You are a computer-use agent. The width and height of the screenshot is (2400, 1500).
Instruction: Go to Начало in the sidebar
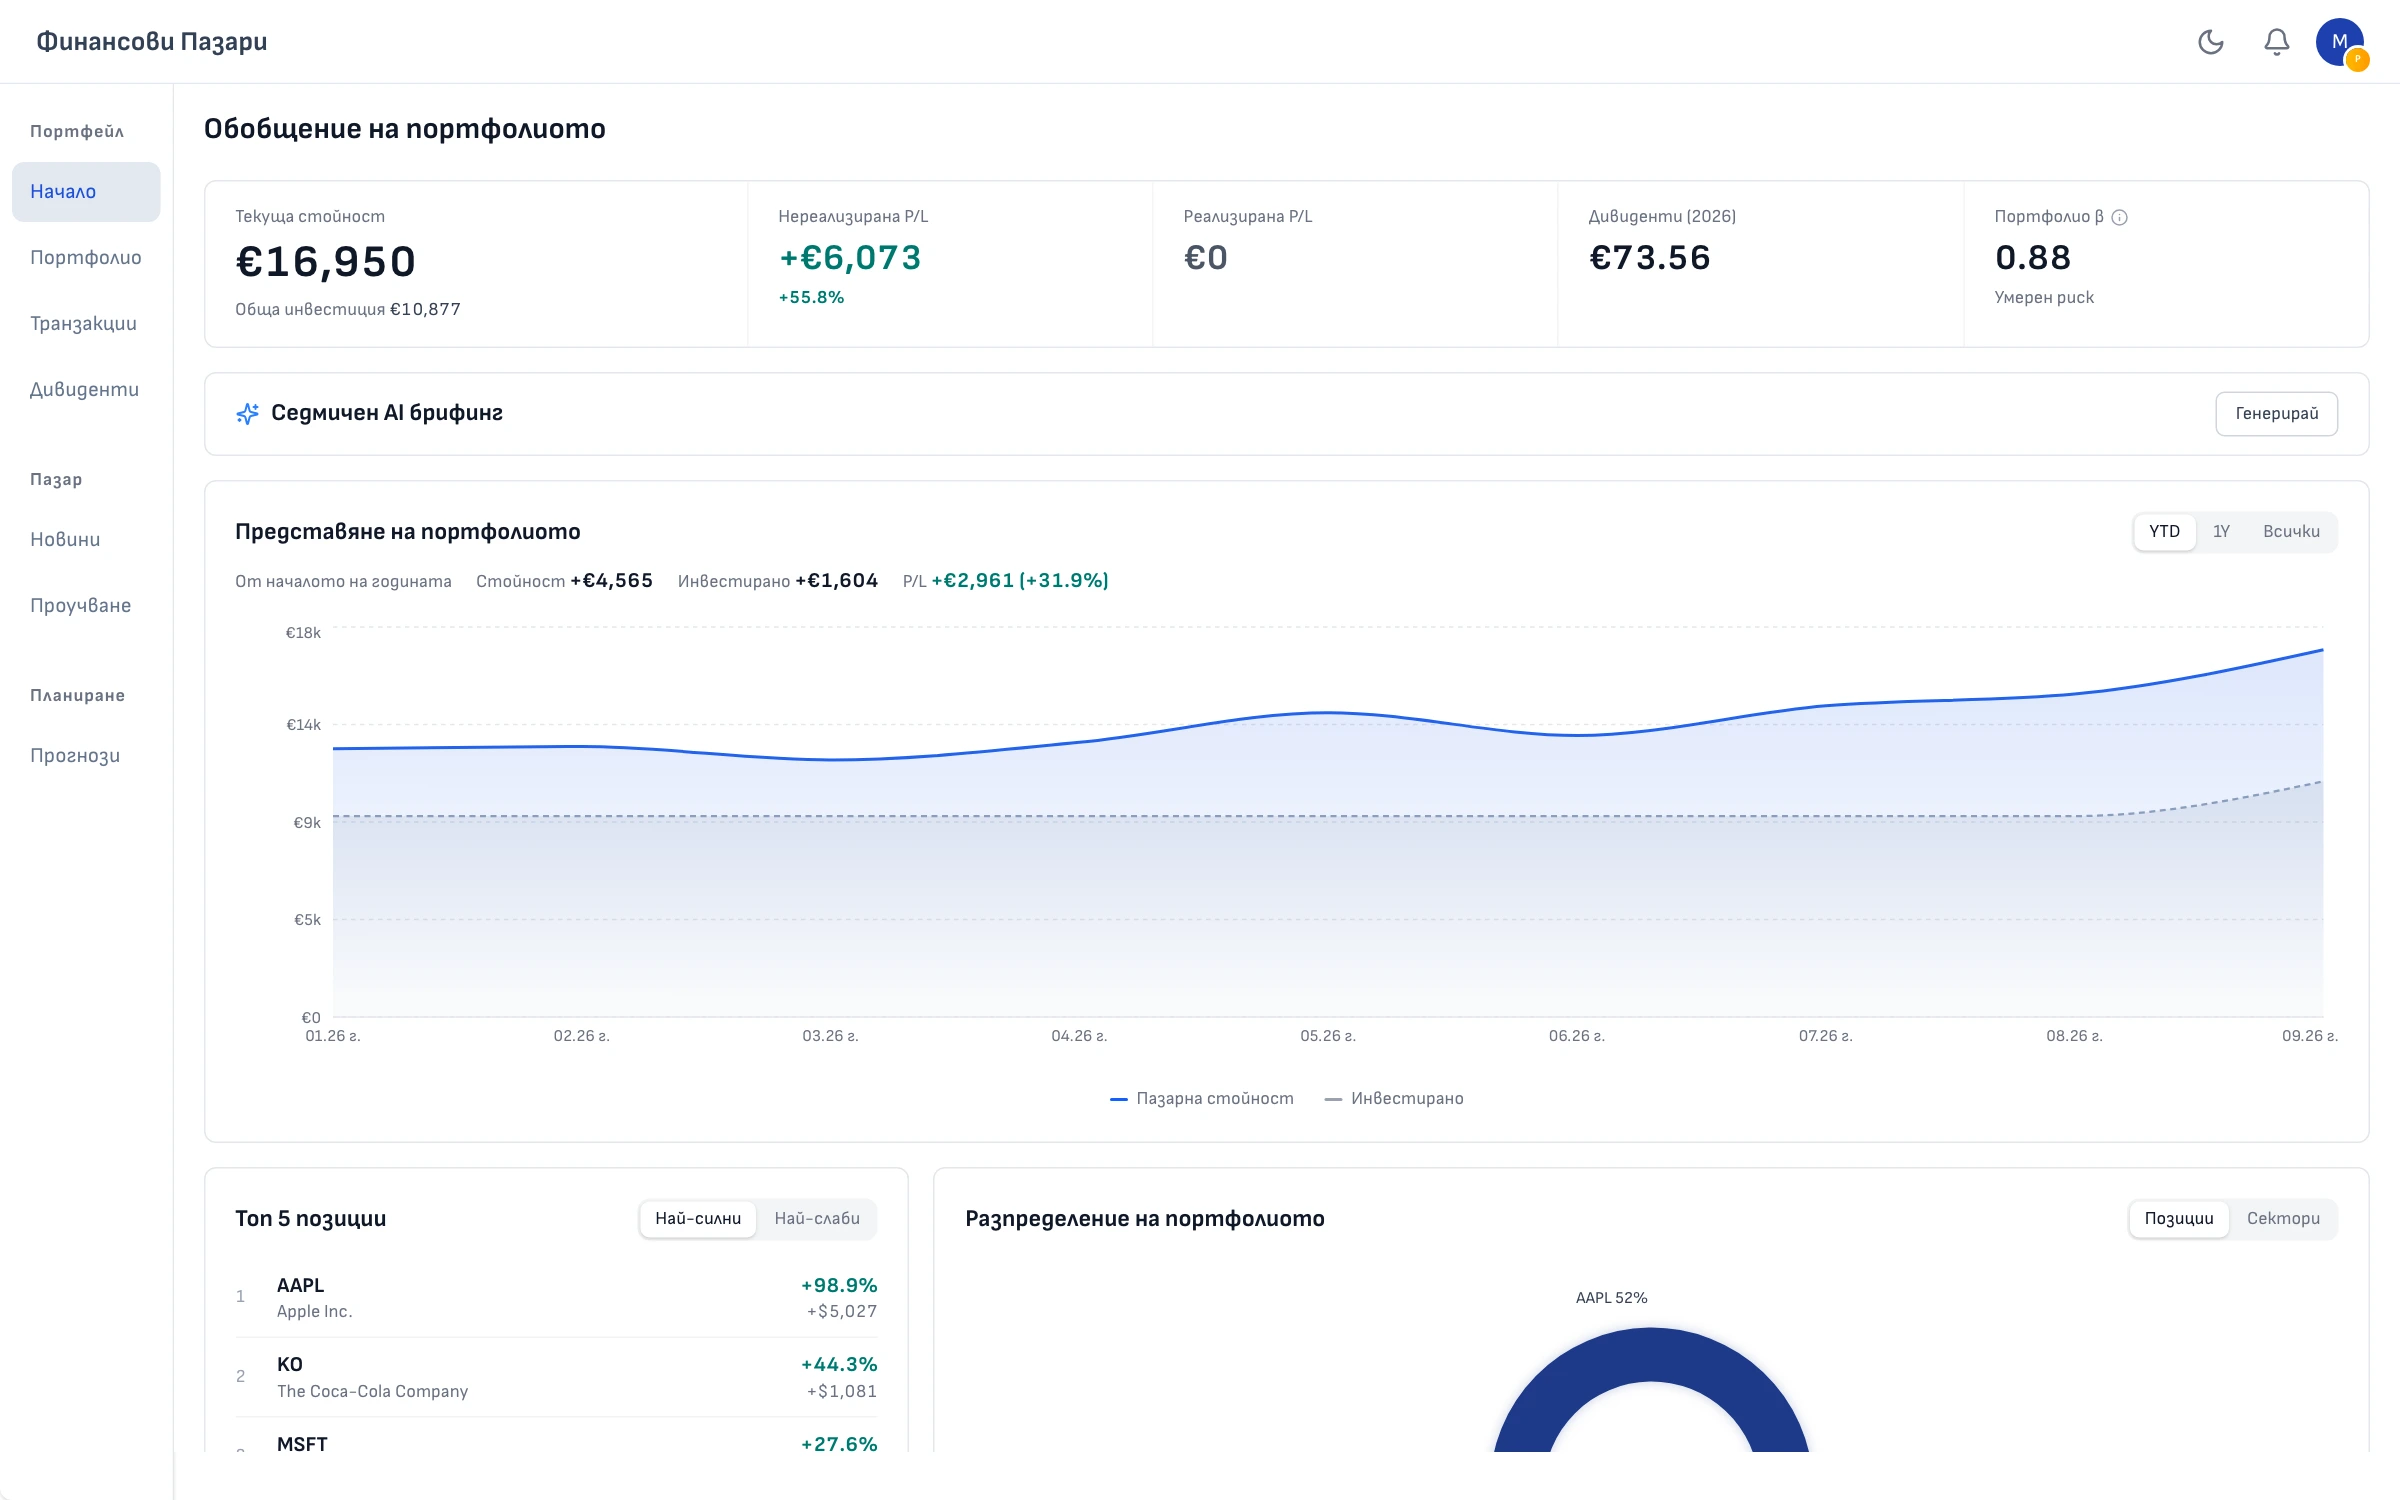(86, 191)
